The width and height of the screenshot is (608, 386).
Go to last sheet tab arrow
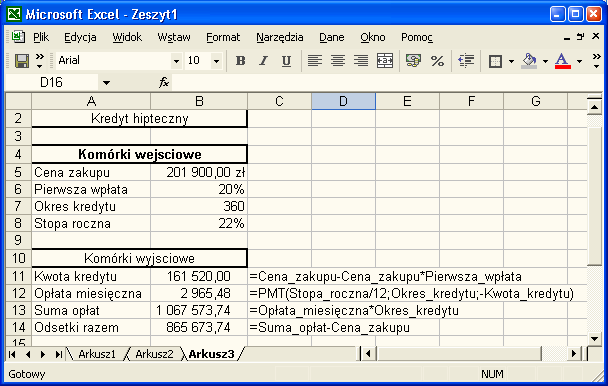(x=59, y=354)
